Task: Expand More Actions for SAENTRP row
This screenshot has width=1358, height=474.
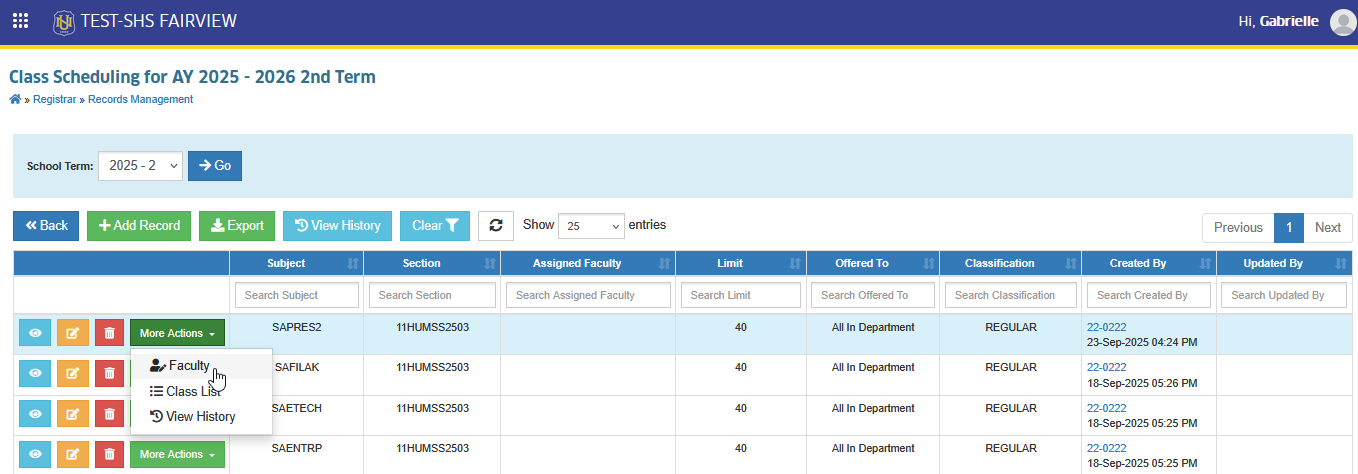Action: click(177, 454)
